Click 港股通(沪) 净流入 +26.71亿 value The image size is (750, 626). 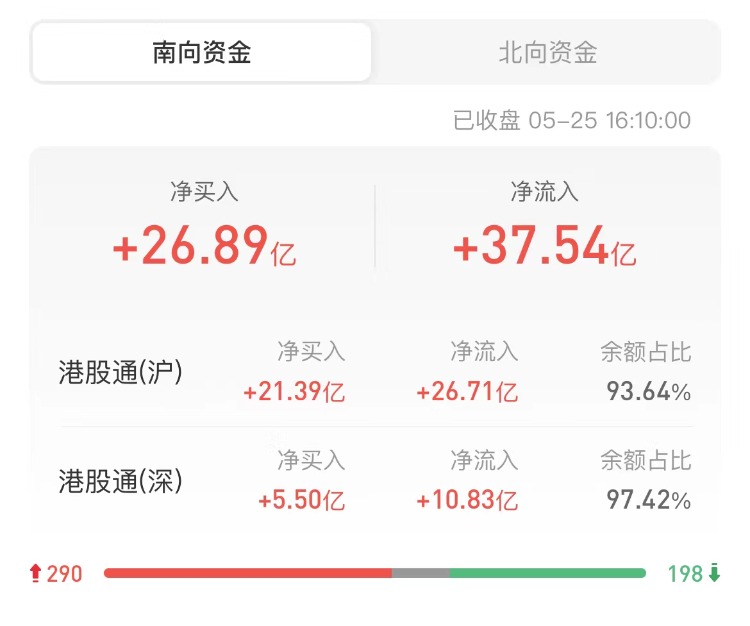[467, 392]
